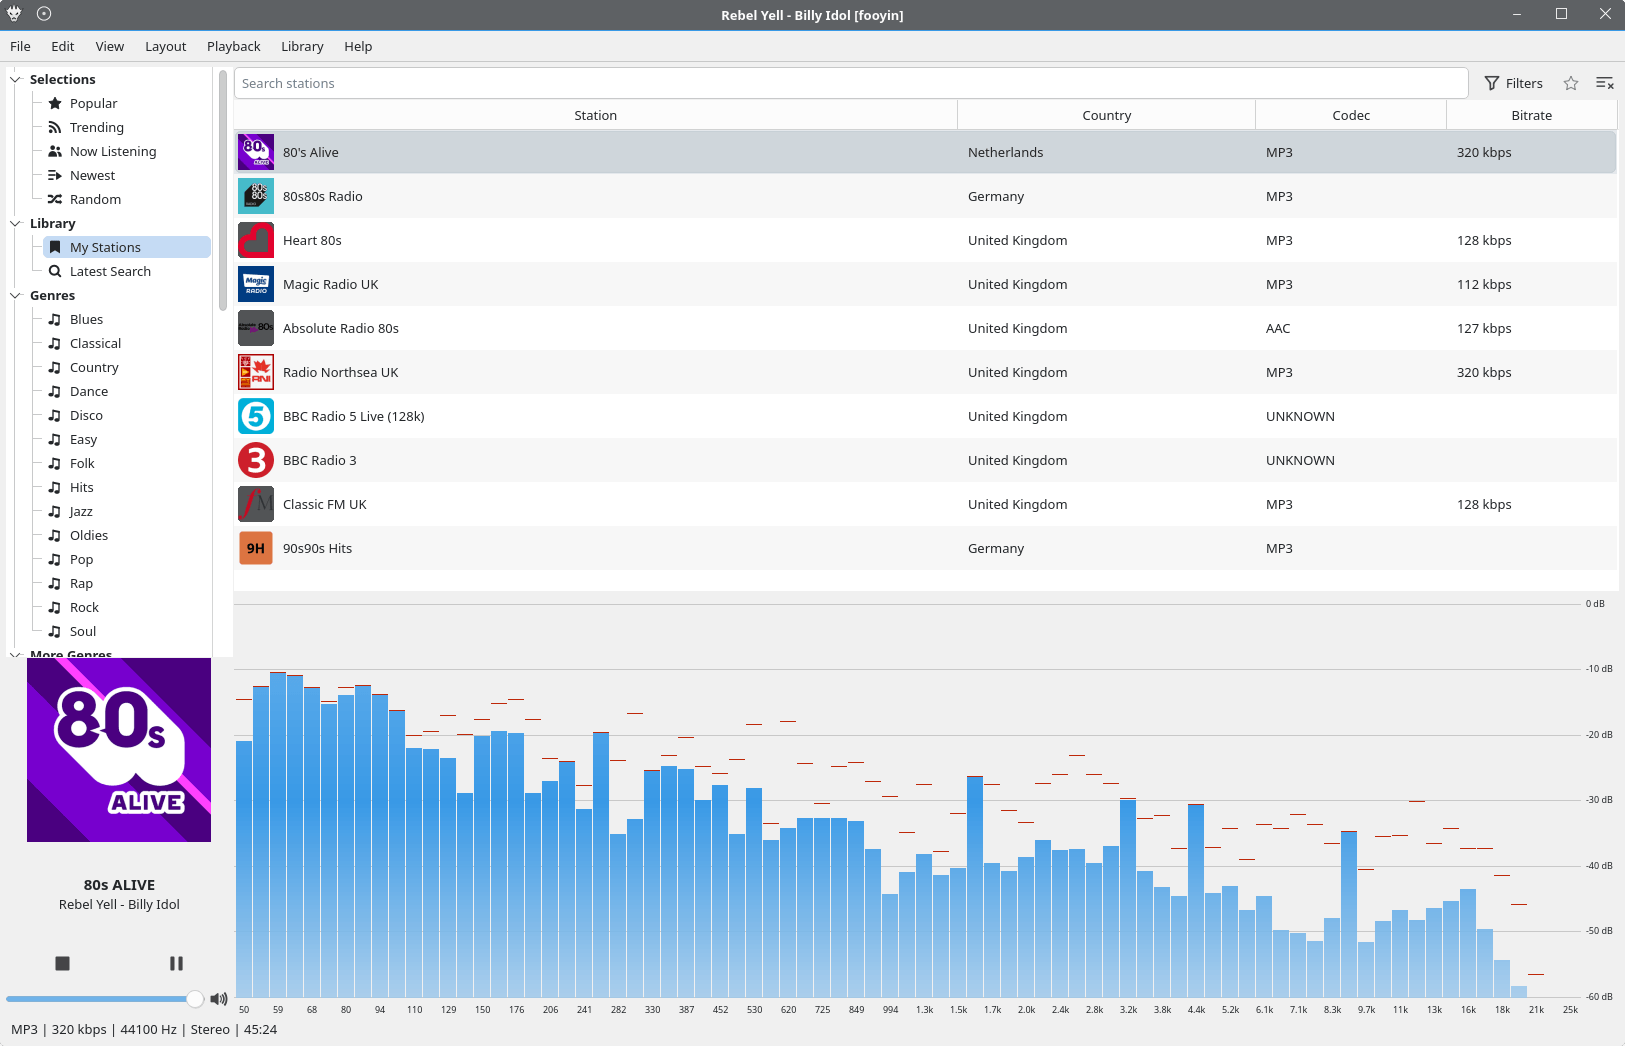1625x1046 pixels.
Task: Click the Rock genre music note icon
Action: (55, 607)
